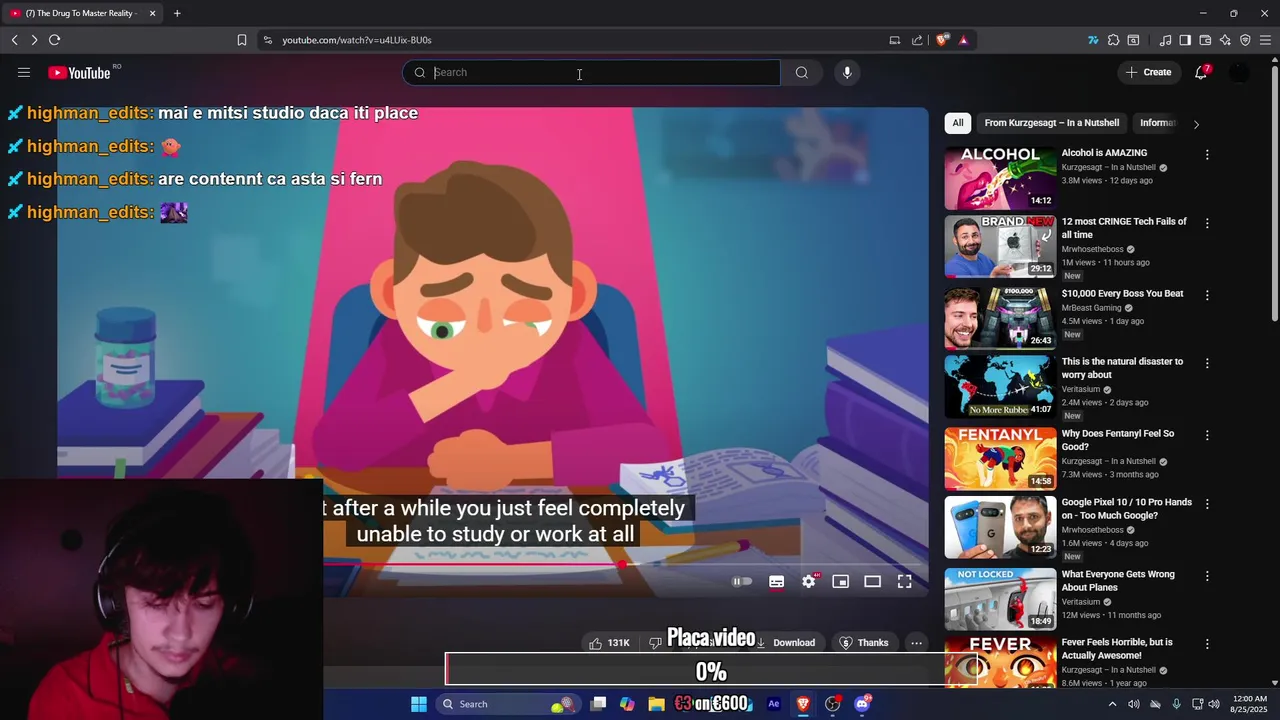The width and height of the screenshot is (1280, 720).
Task: Open the Brave VPN shield icon
Action: click(x=1245, y=40)
